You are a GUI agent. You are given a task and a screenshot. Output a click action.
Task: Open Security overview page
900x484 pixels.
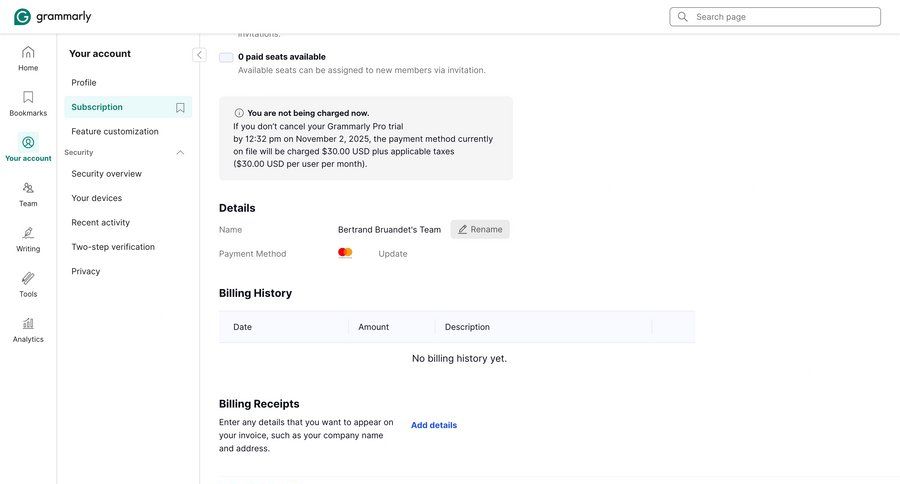(106, 173)
